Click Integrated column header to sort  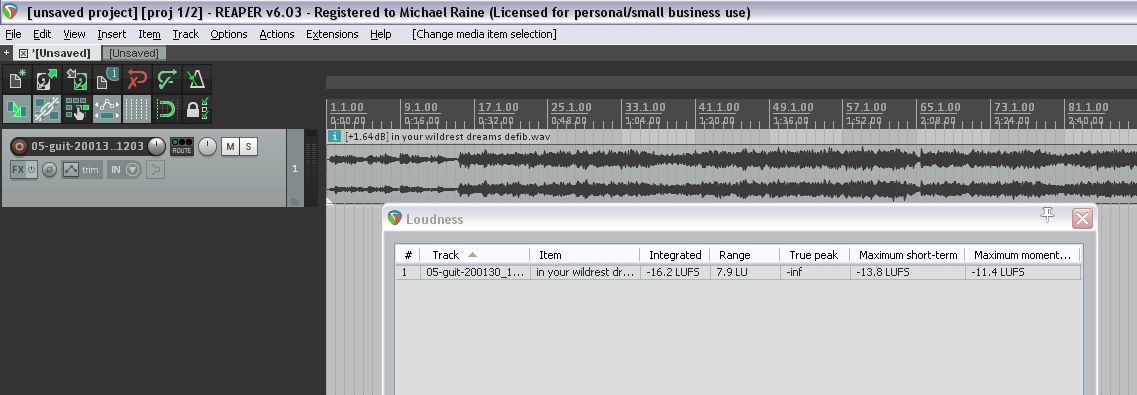click(674, 254)
